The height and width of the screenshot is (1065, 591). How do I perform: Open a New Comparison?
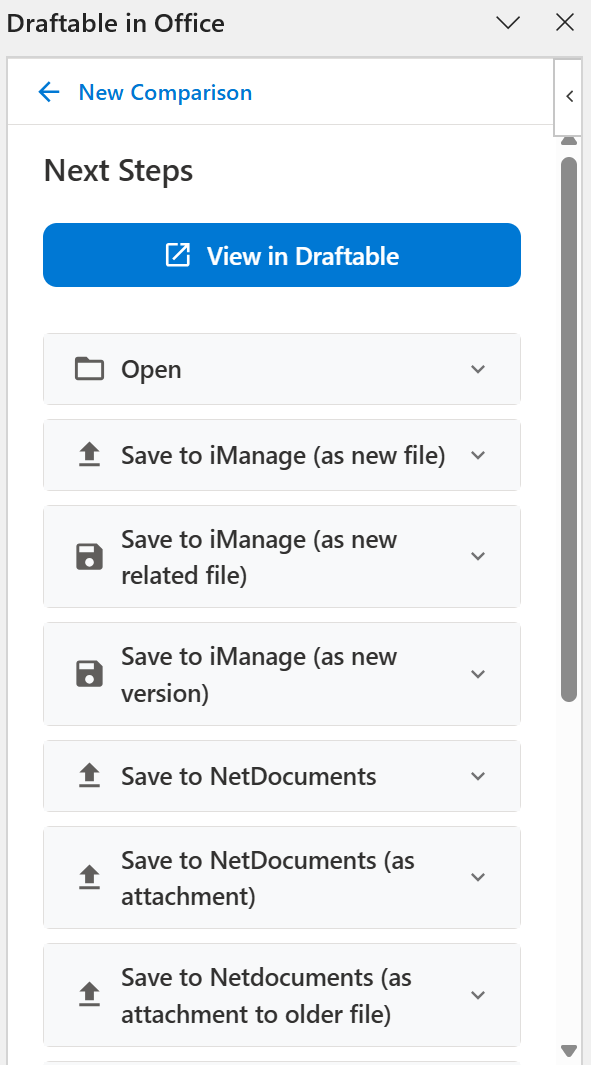coord(165,92)
